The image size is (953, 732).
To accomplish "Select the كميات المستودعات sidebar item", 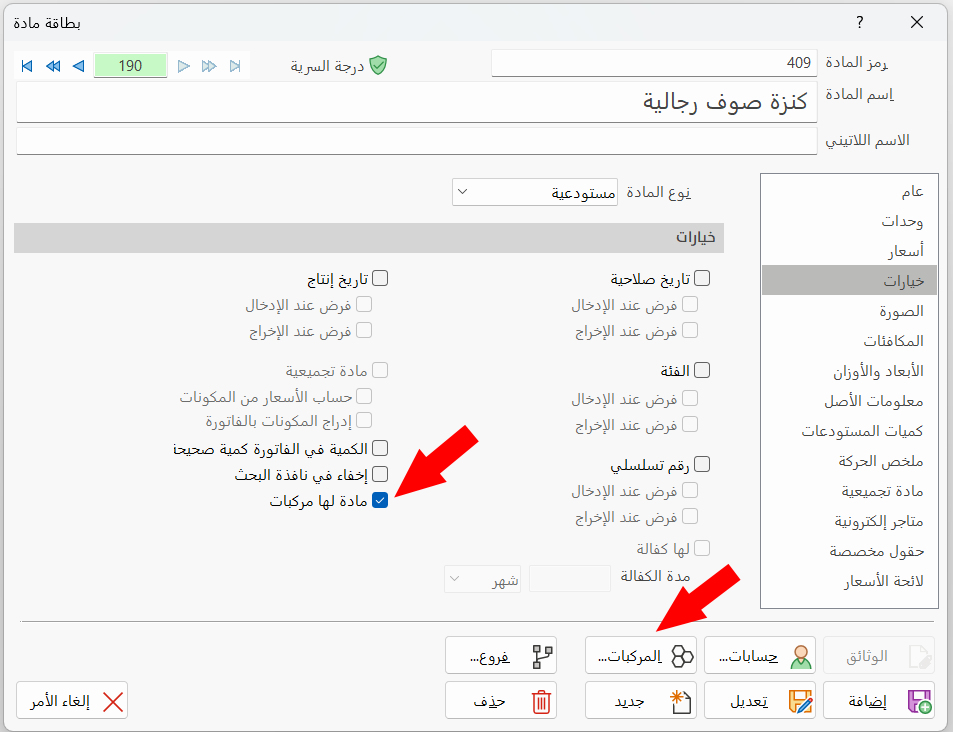I will coord(849,430).
